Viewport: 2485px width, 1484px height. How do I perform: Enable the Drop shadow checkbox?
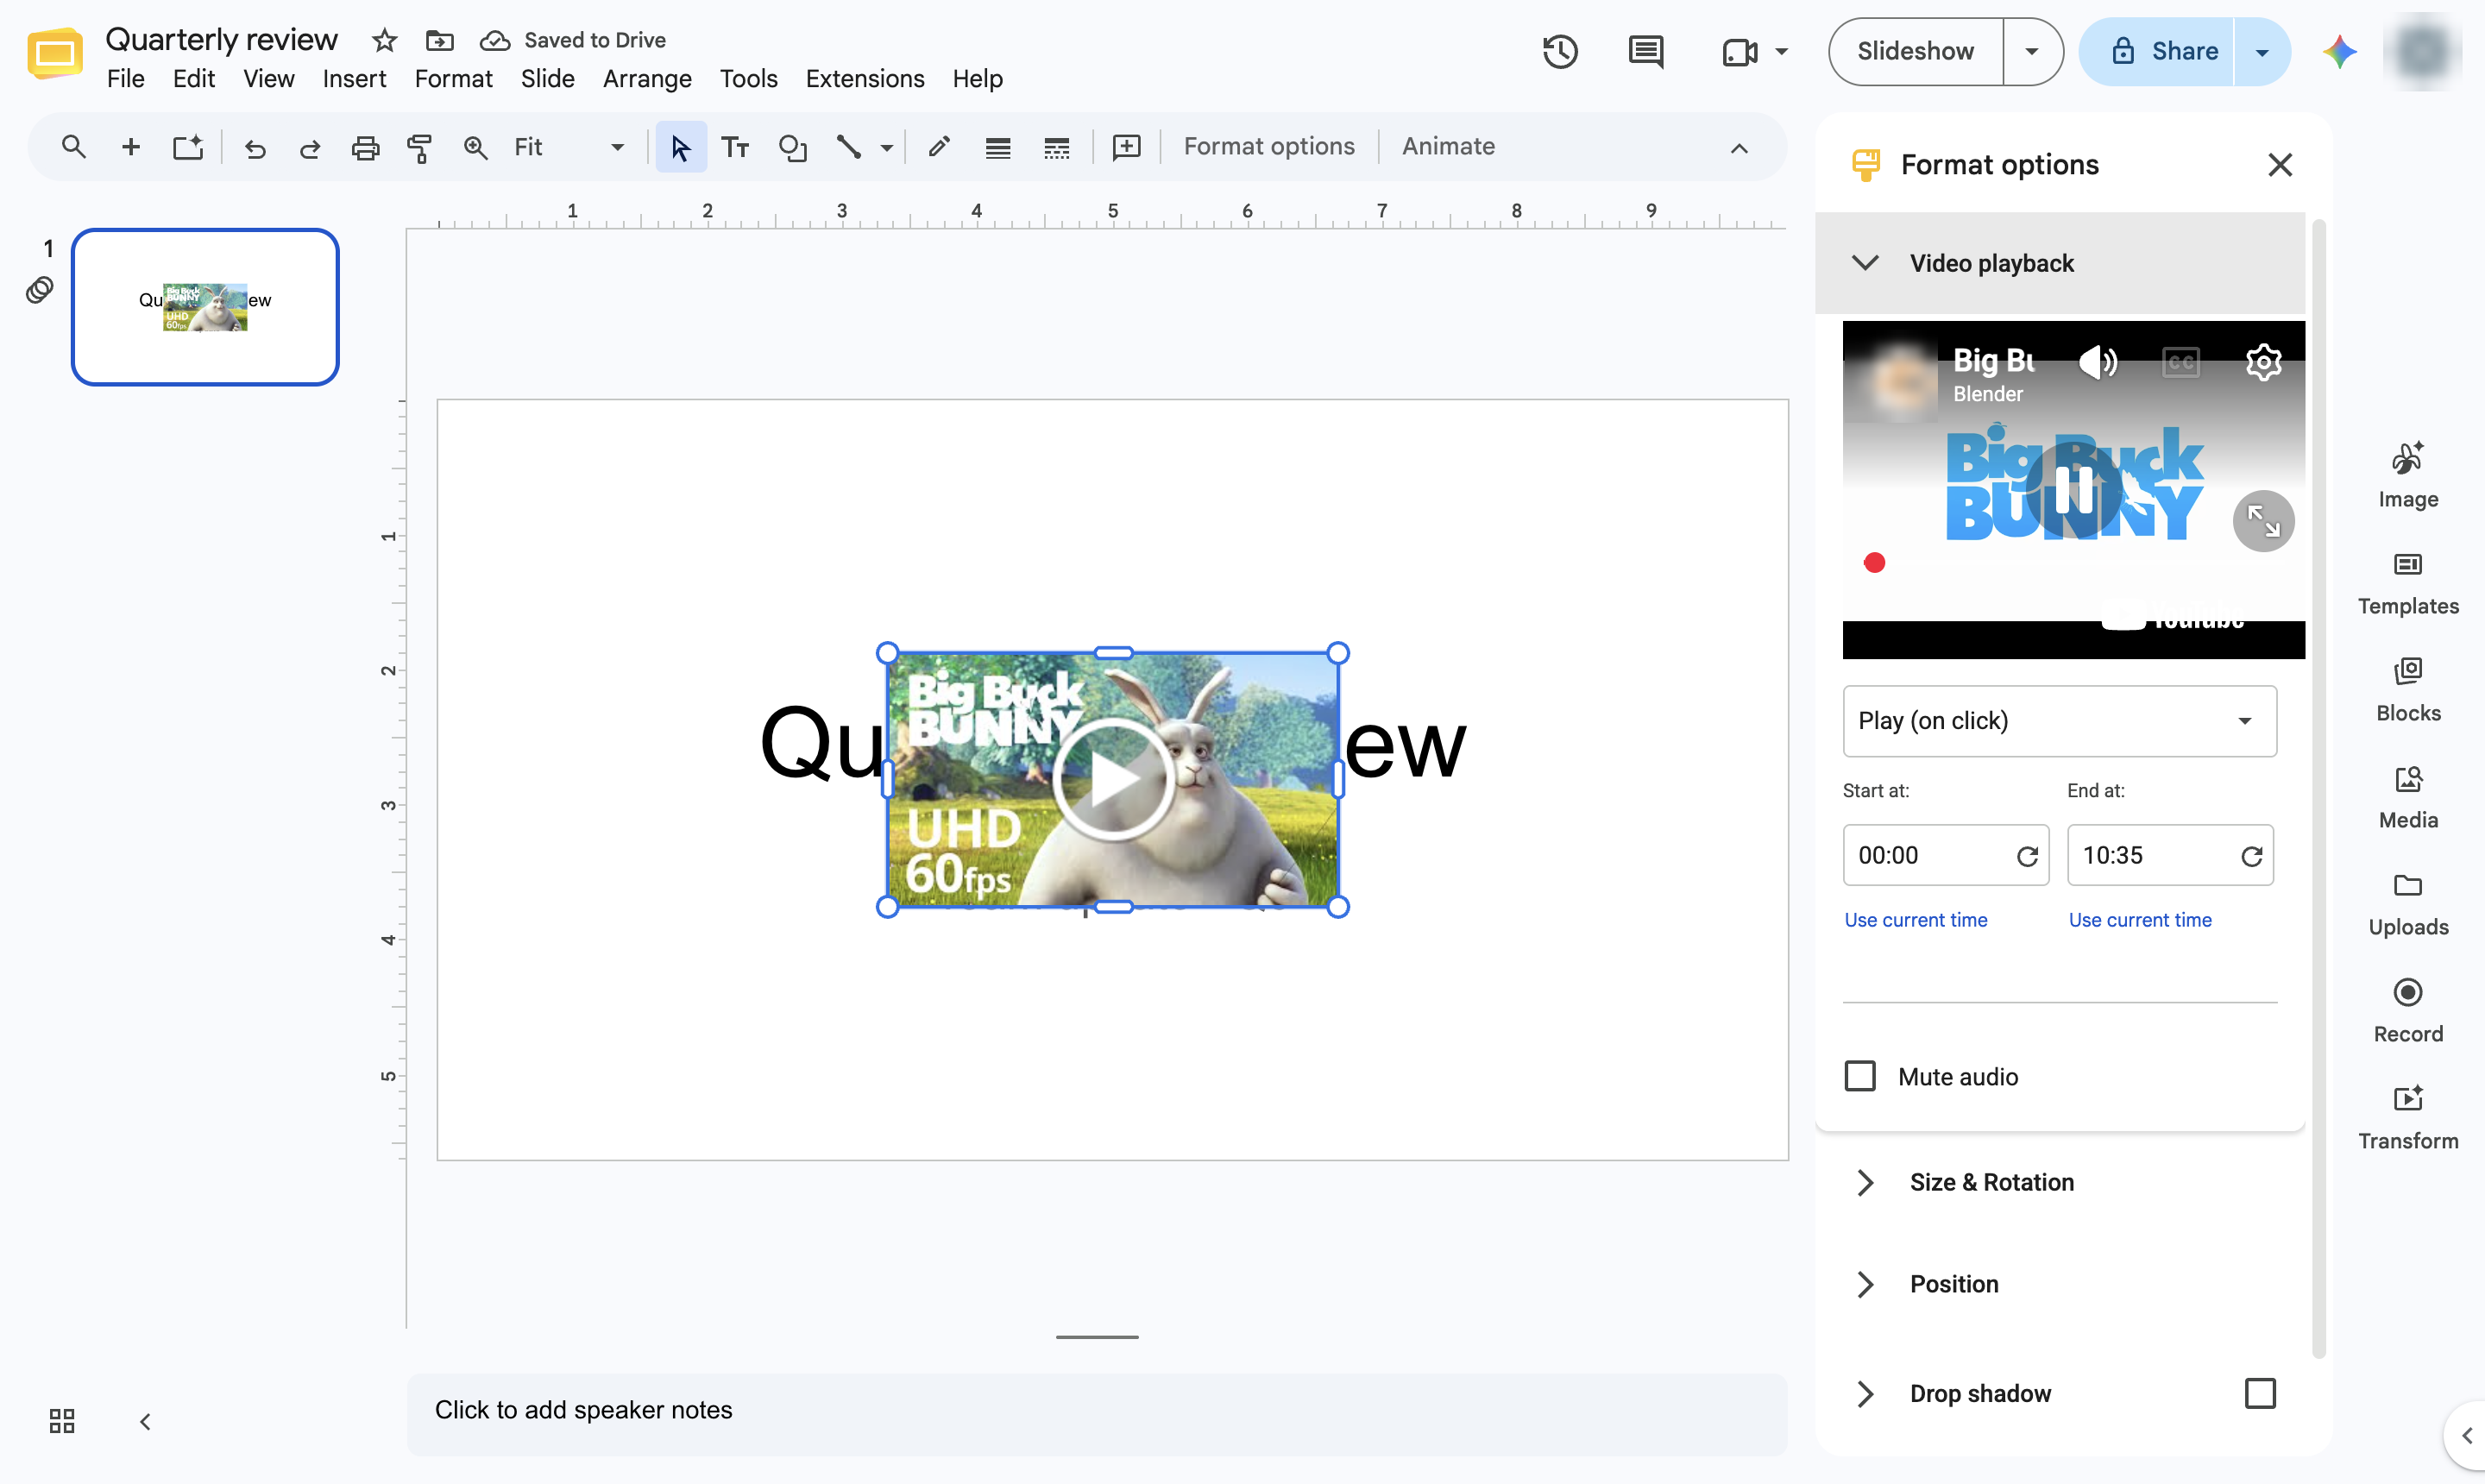2260,1393
